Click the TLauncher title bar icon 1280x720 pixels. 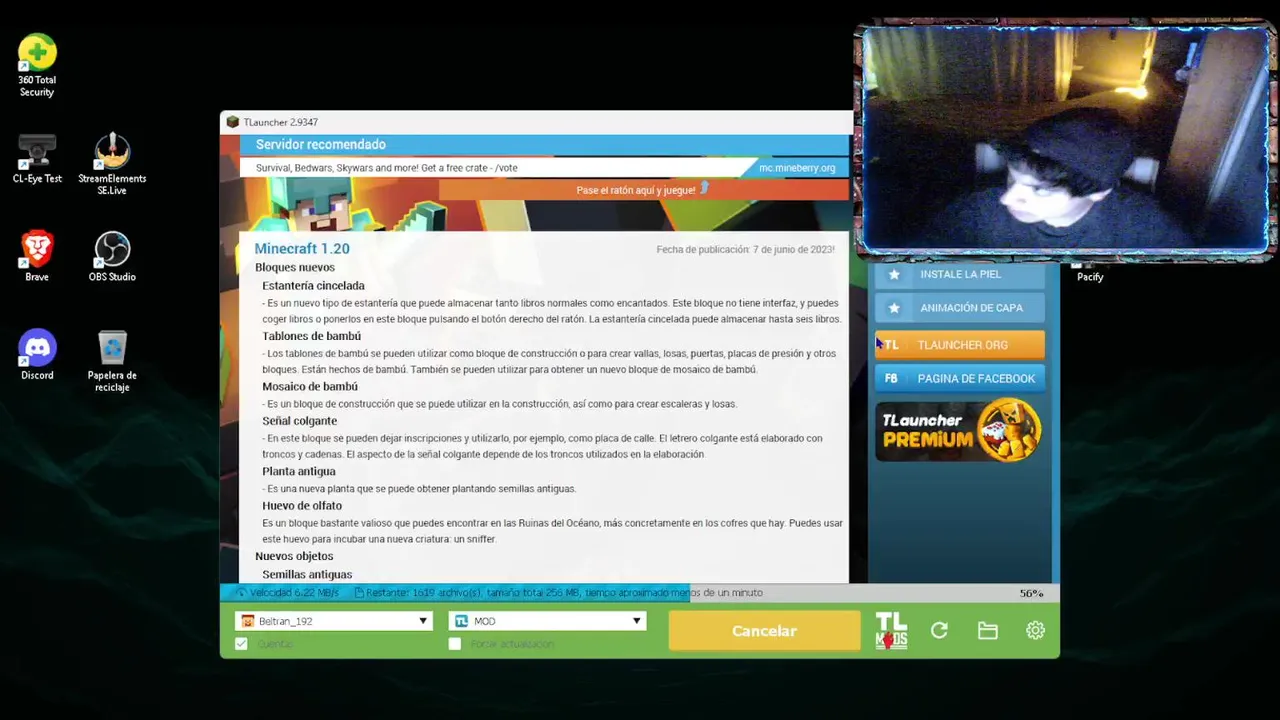pyautogui.click(x=232, y=122)
